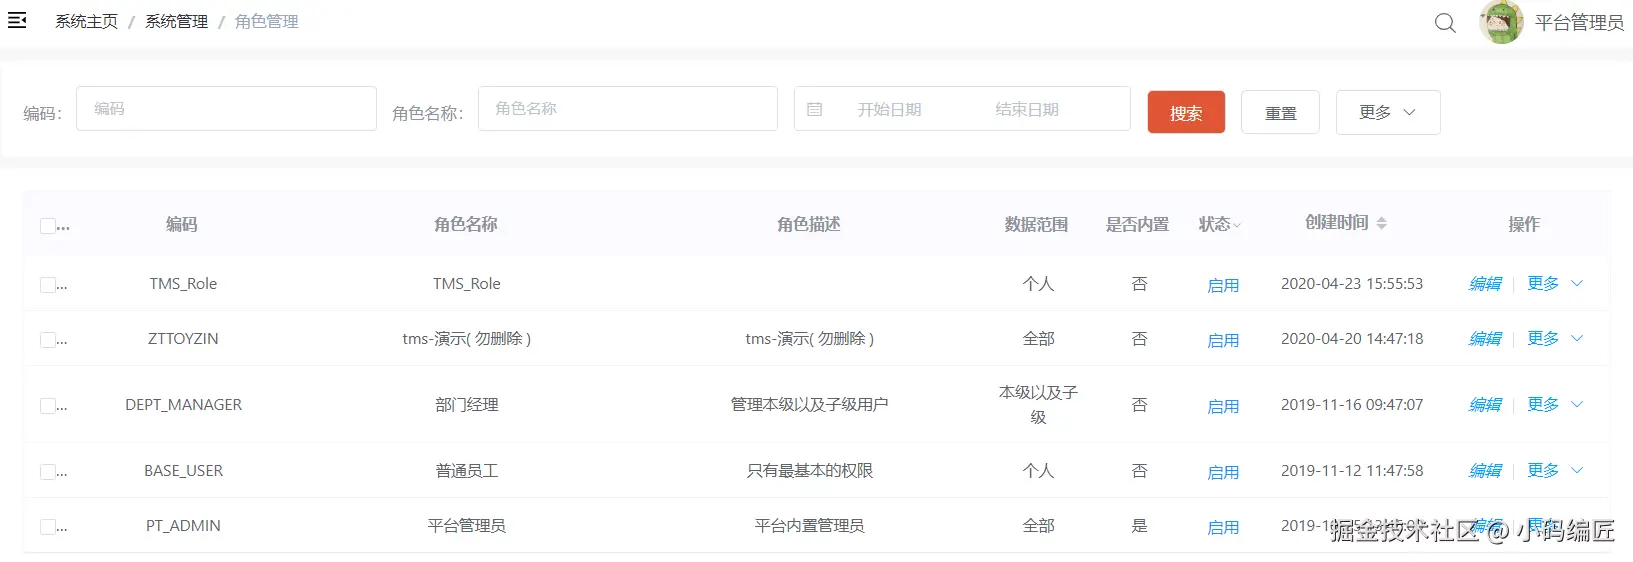1633x562 pixels.
Task: Click the red 搜索 button
Action: pos(1186,112)
